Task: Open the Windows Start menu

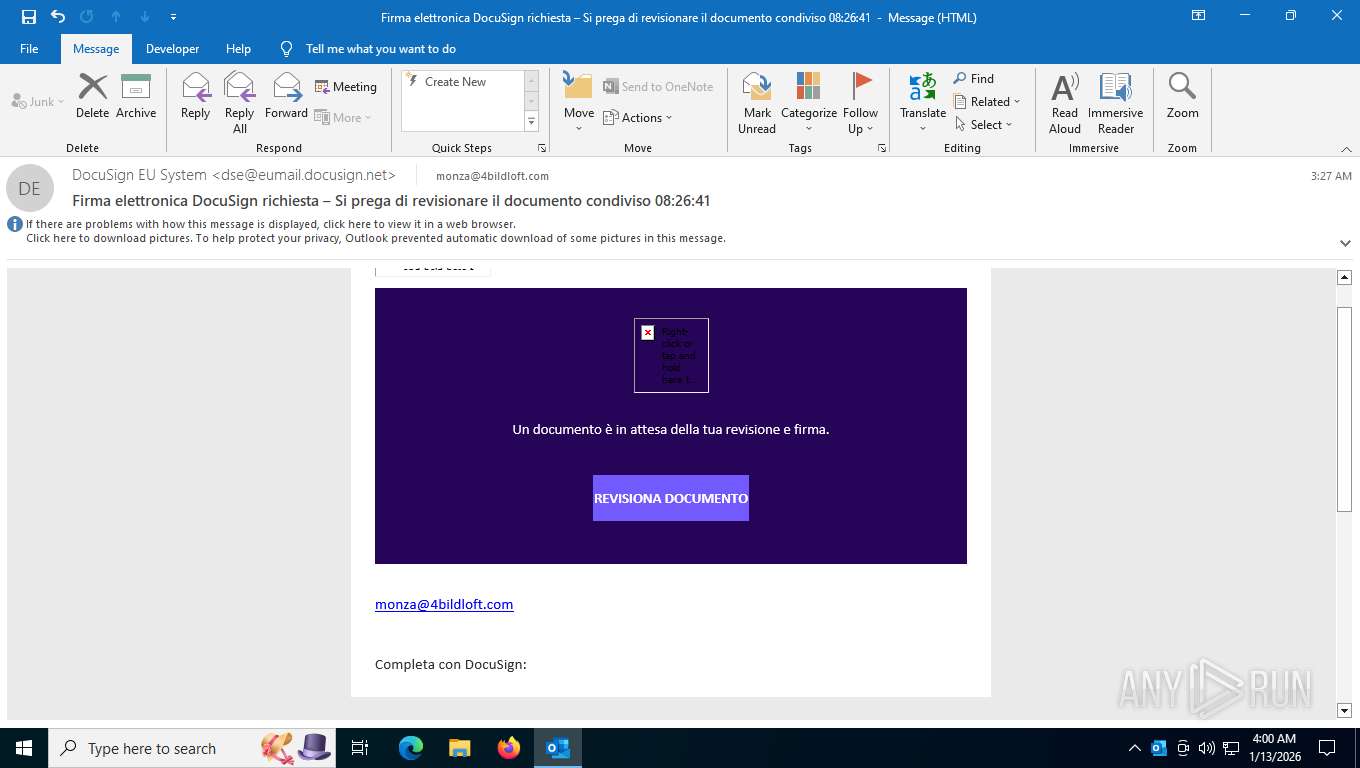Action: coord(23,748)
